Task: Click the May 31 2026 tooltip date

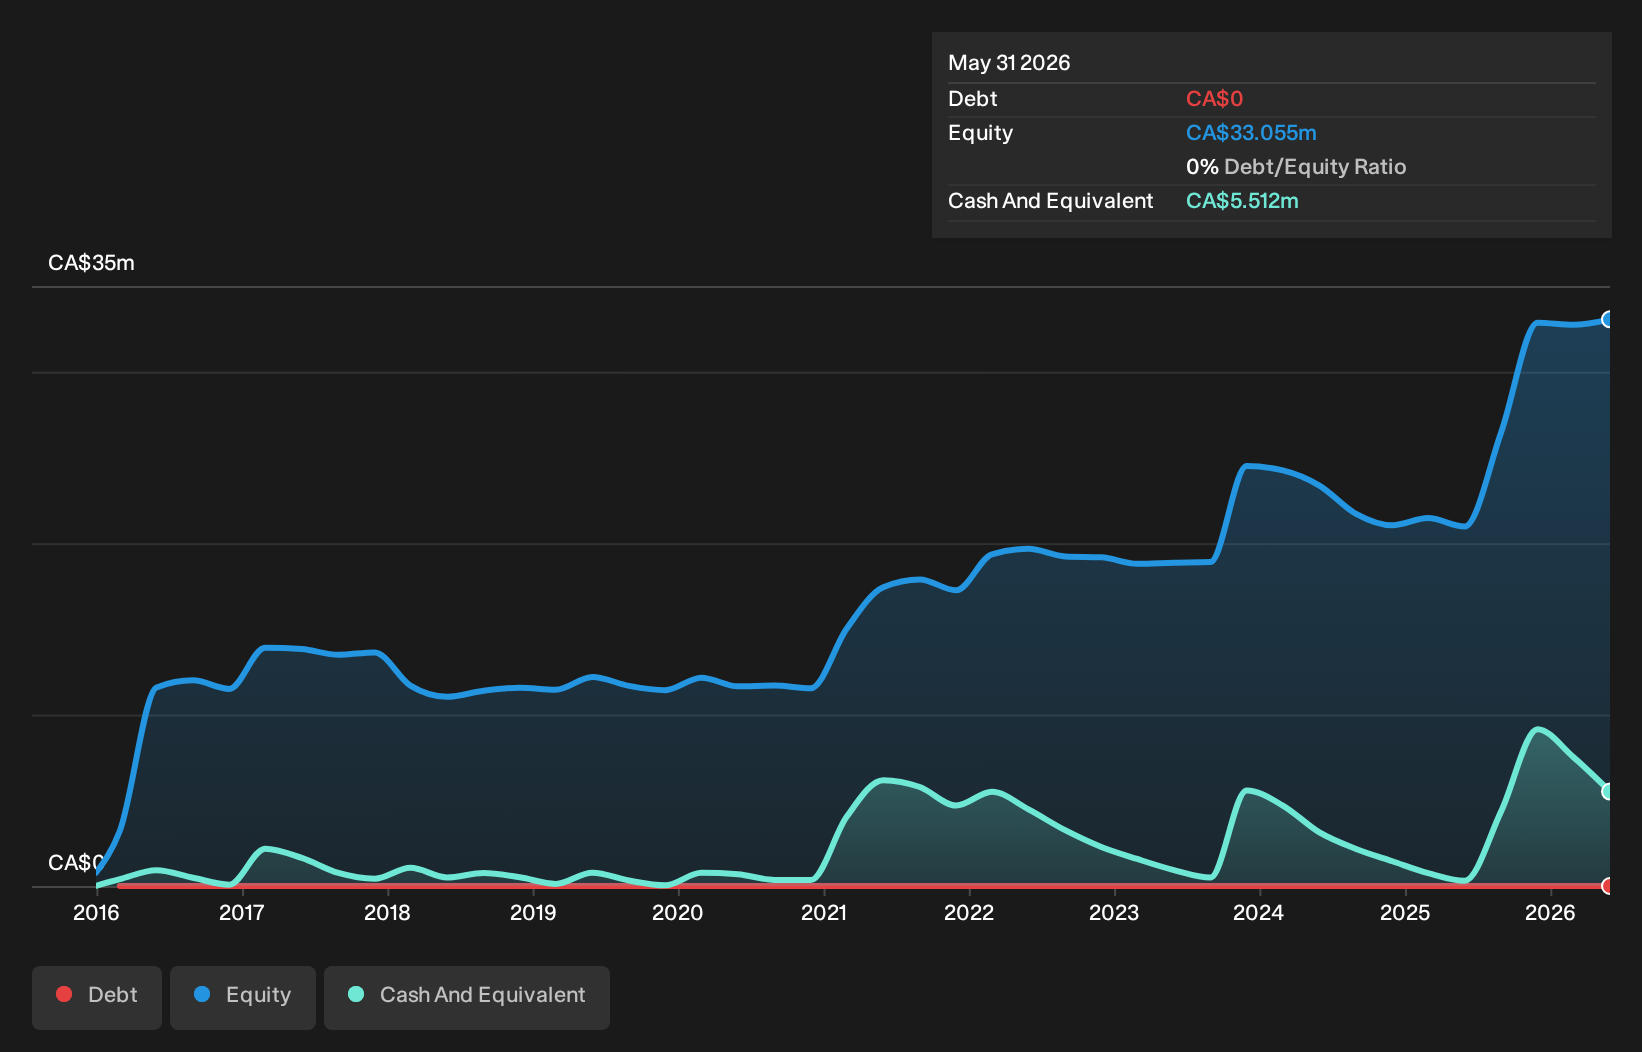Action: pos(1009,63)
